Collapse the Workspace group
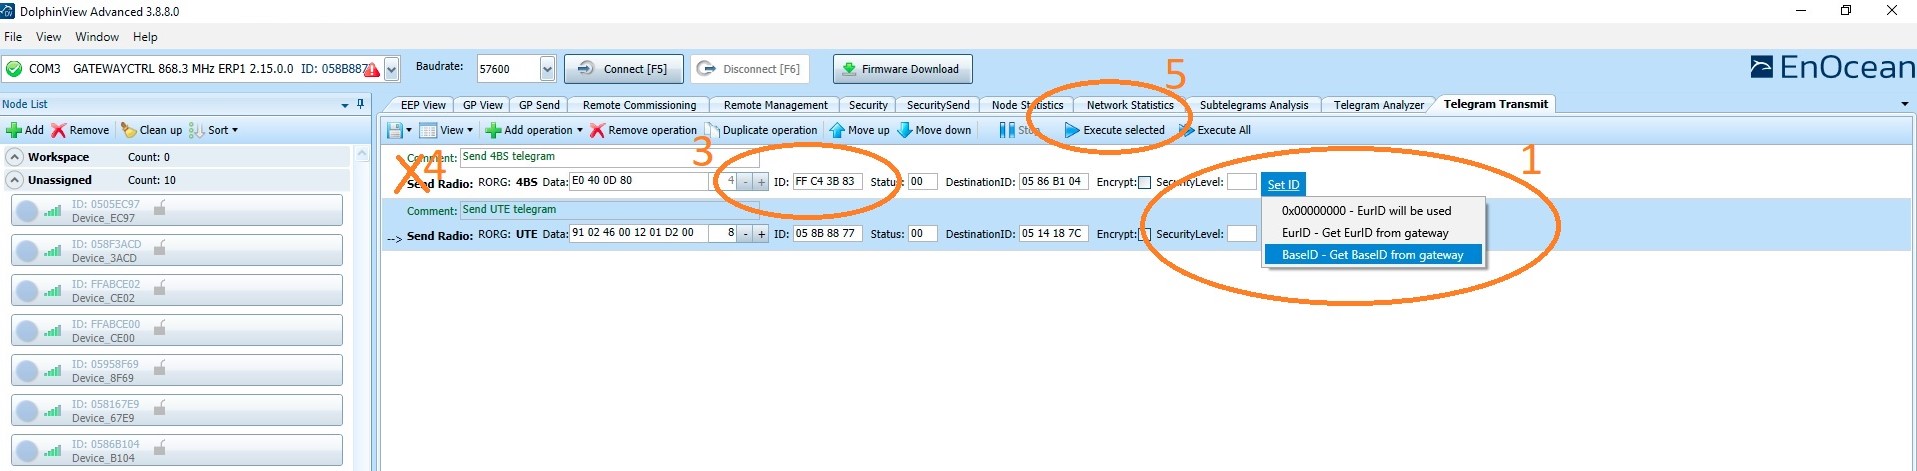Screen dimensions: 1917x471 click(15, 157)
